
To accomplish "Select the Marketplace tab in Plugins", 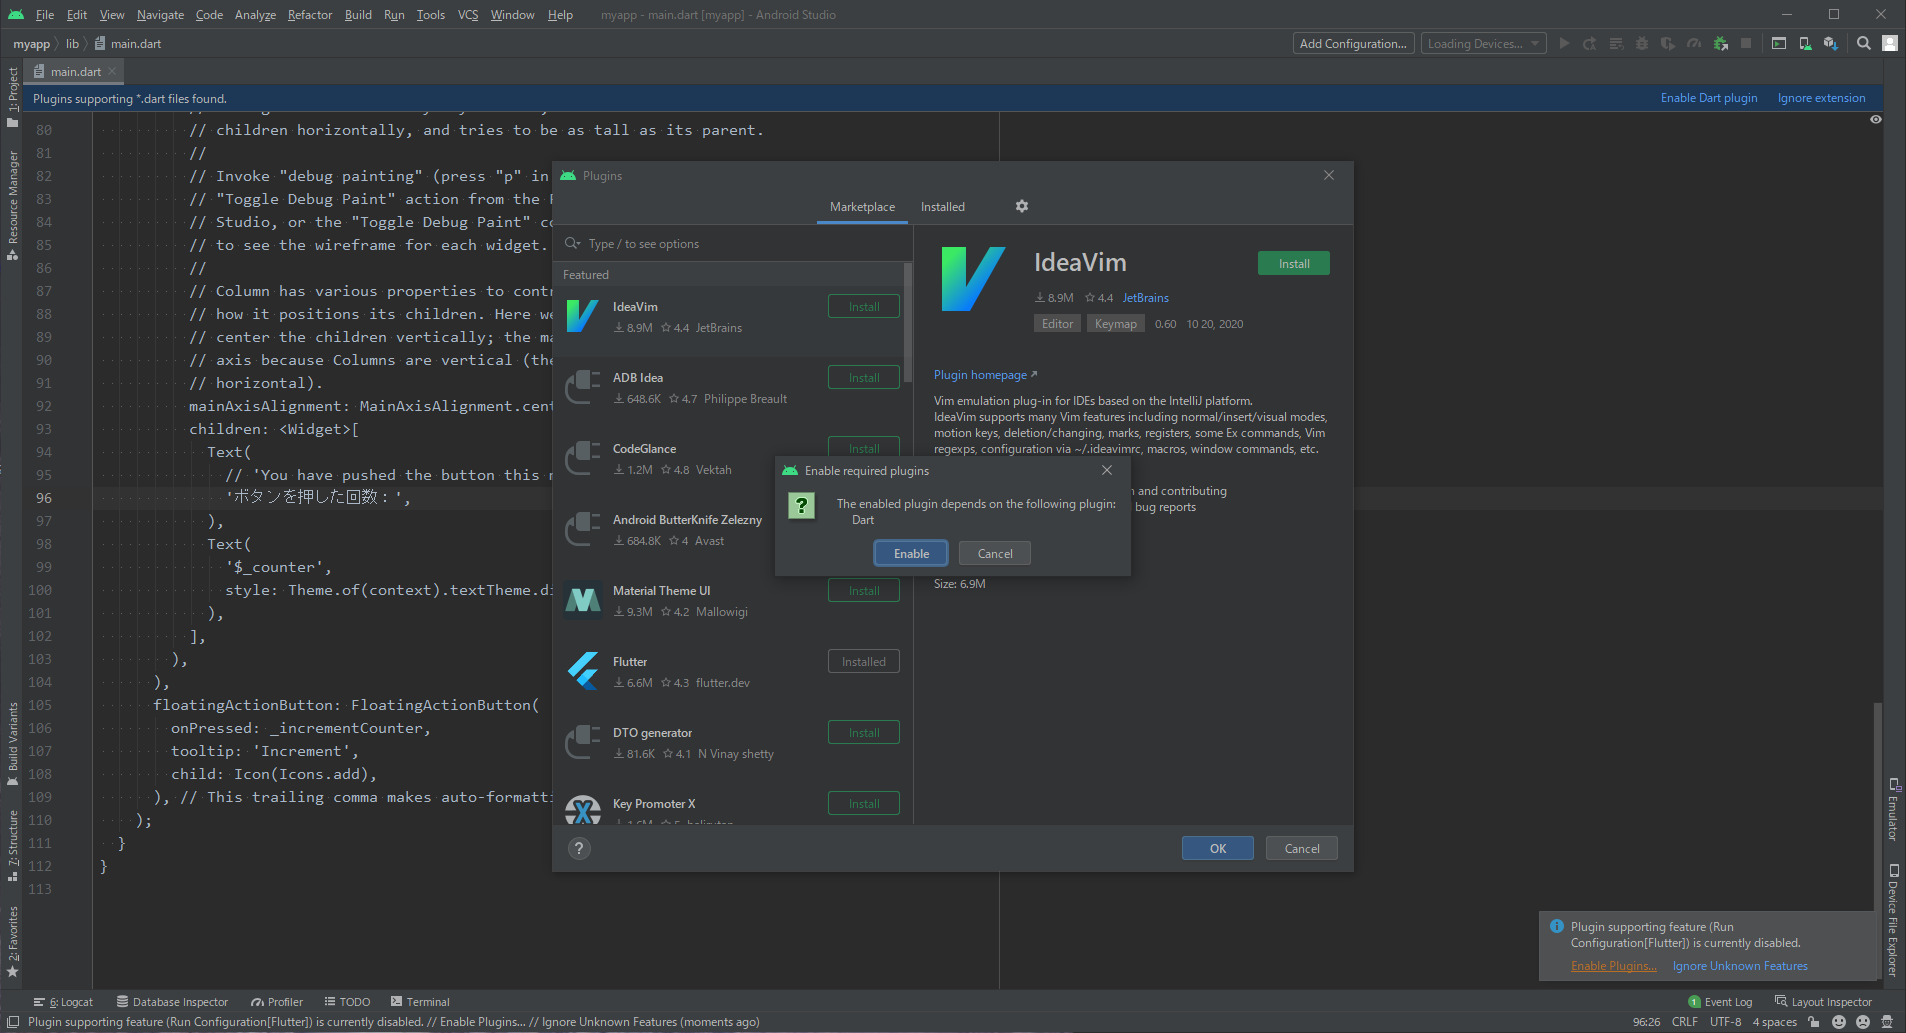I will coord(862,207).
